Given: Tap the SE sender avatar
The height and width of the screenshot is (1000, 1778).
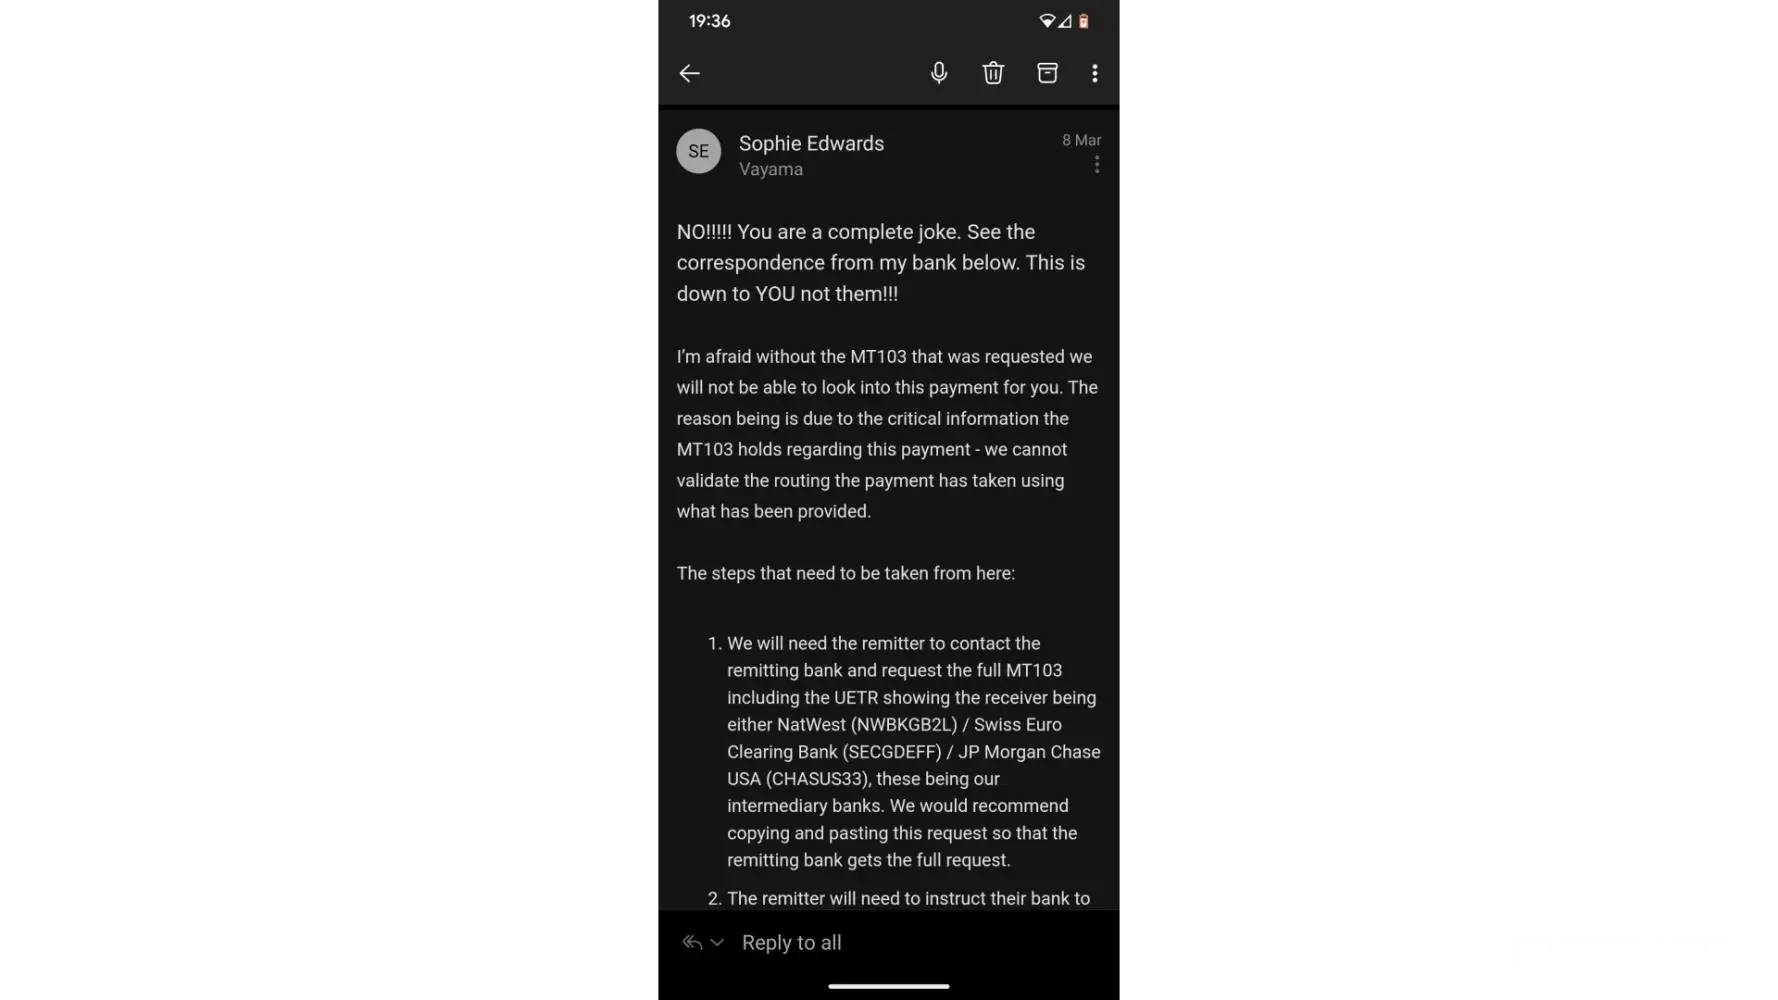Looking at the screenshot, I should [x=698, y=151].
